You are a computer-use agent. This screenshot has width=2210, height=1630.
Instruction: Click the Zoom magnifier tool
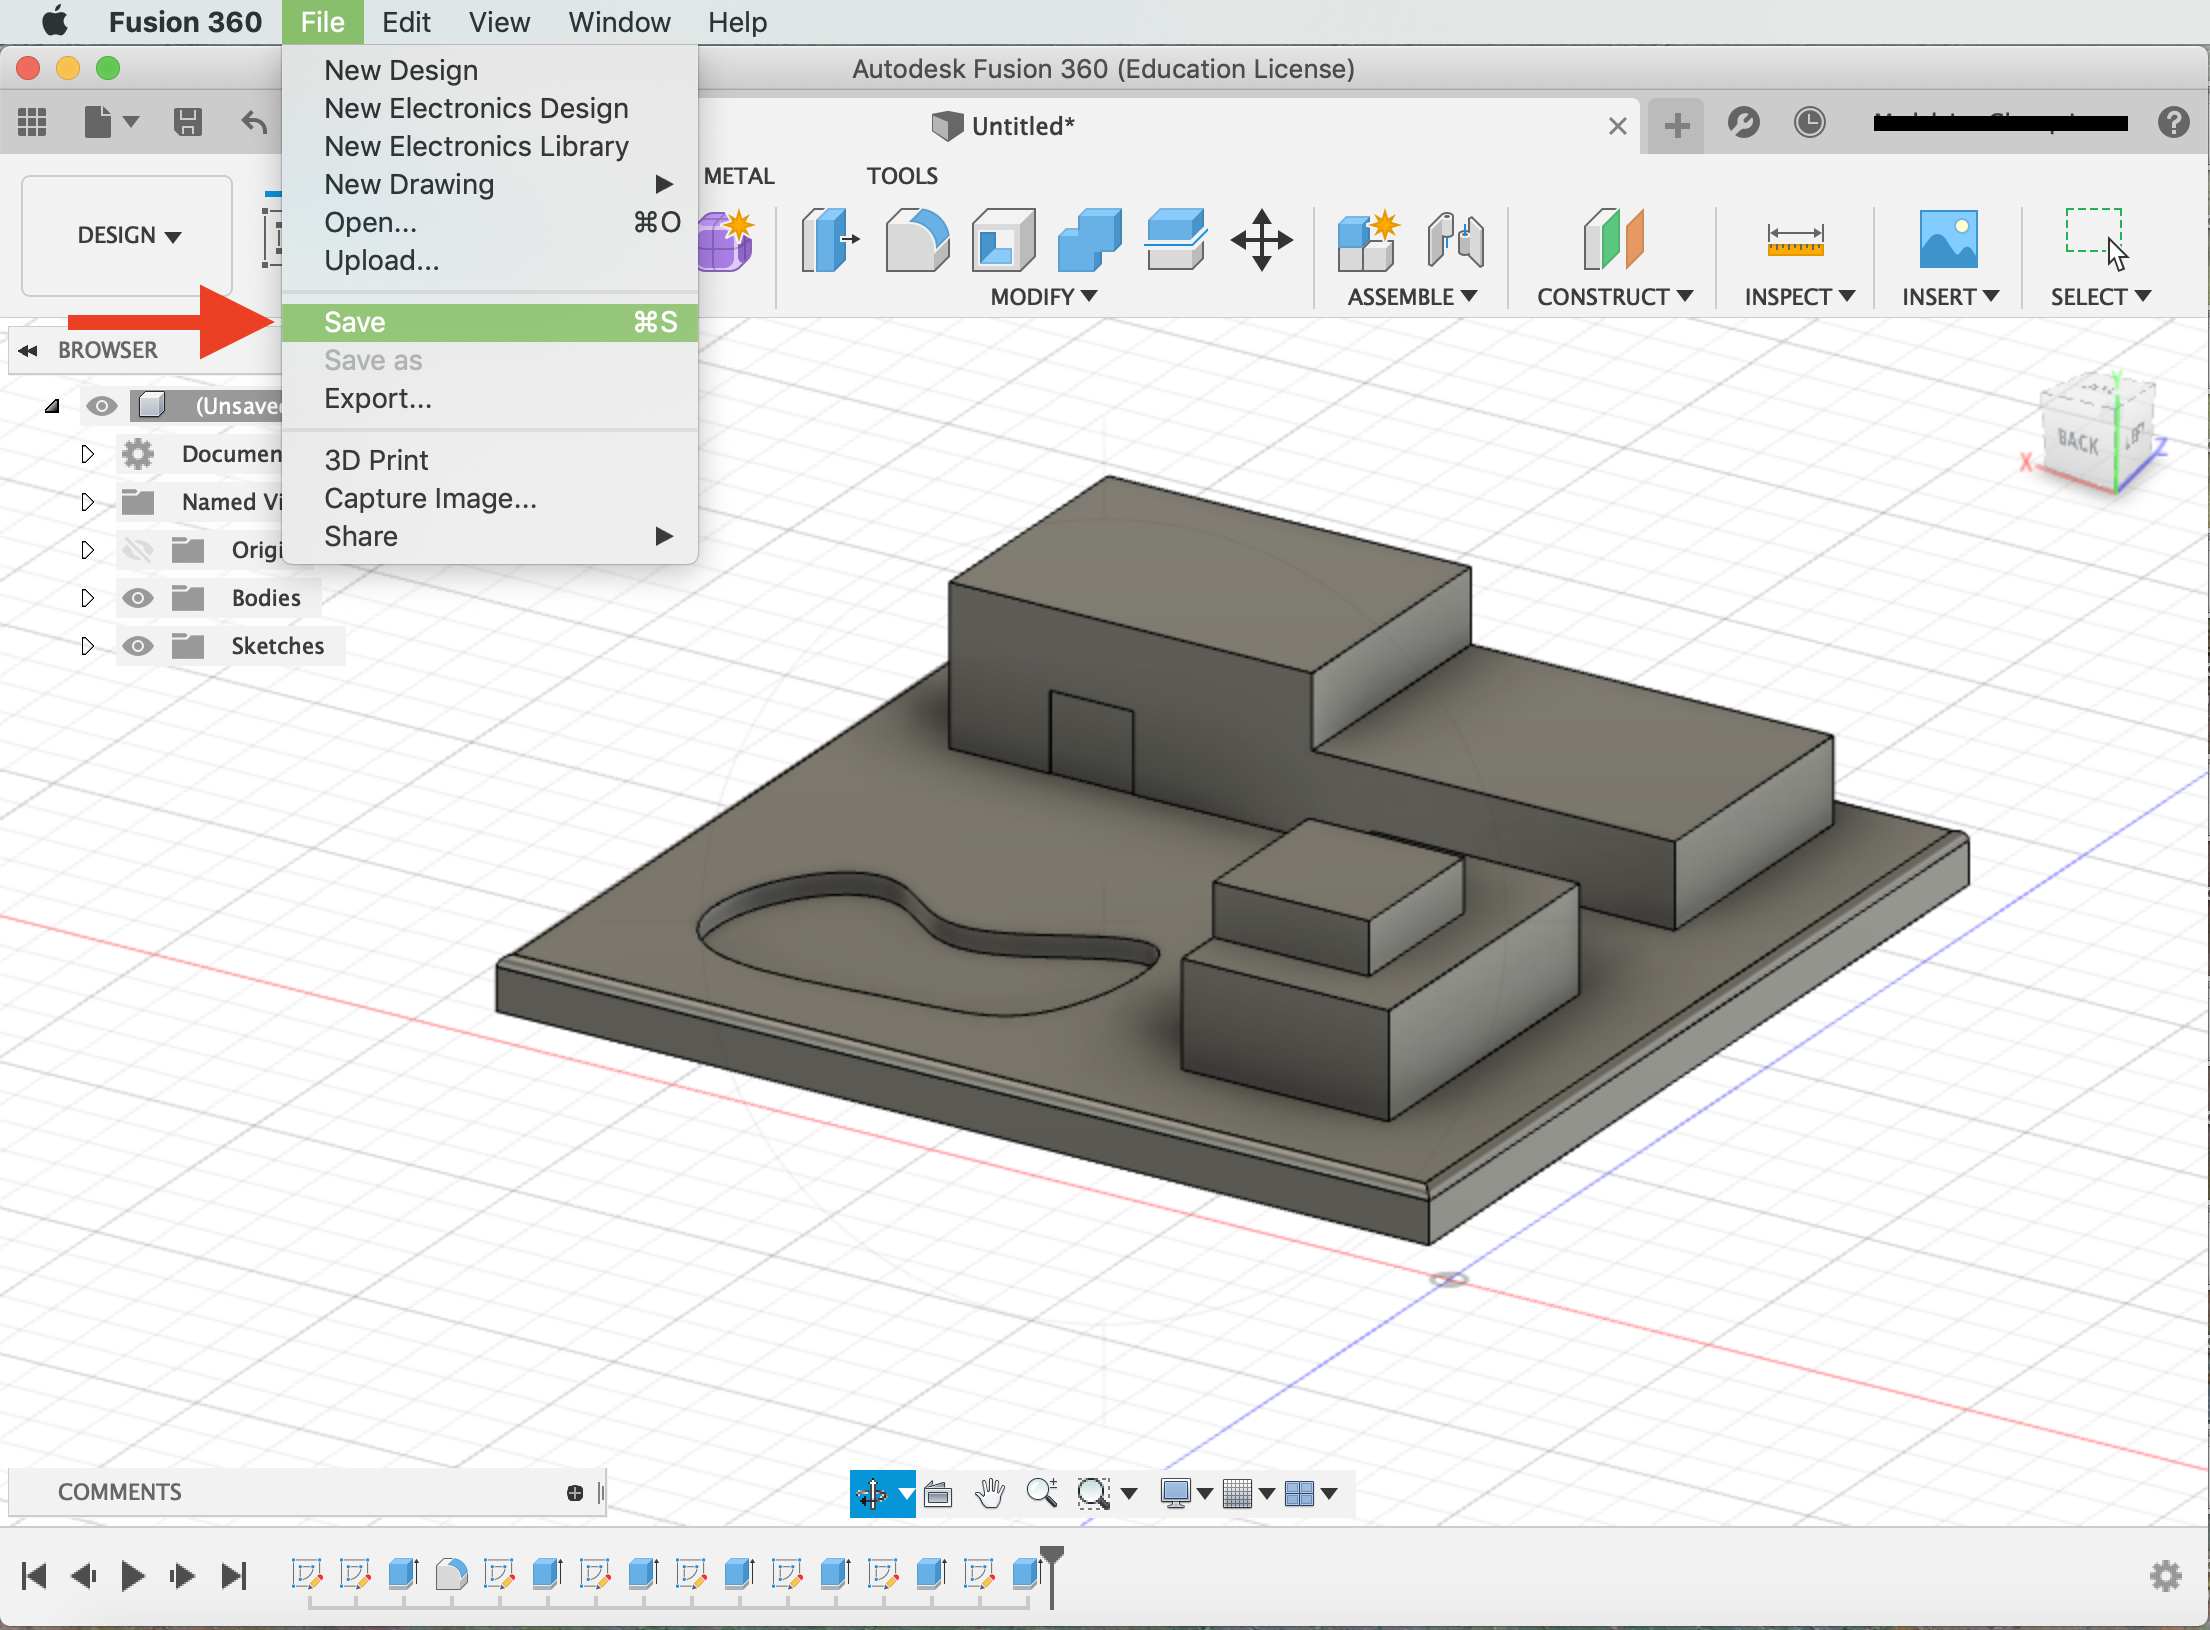(x=1042, y=1493)
